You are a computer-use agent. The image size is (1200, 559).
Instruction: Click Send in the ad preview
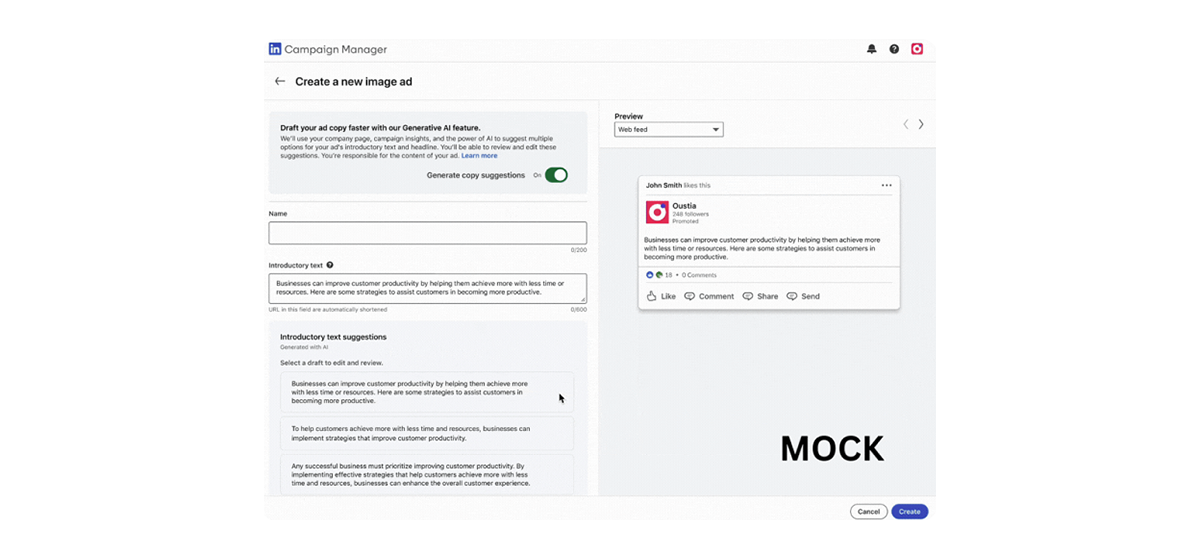point(803,296)
